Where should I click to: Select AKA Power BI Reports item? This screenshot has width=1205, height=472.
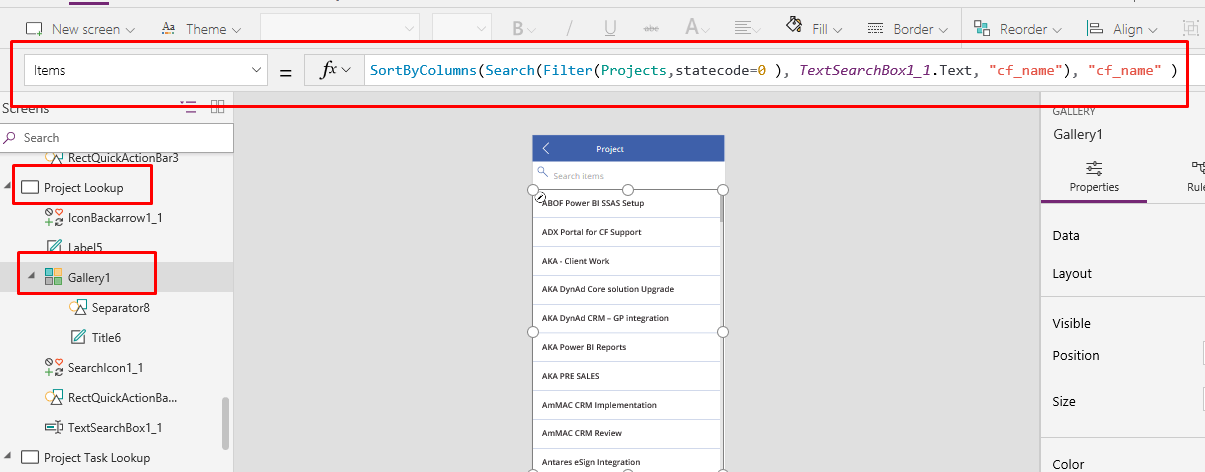[626, 347]
